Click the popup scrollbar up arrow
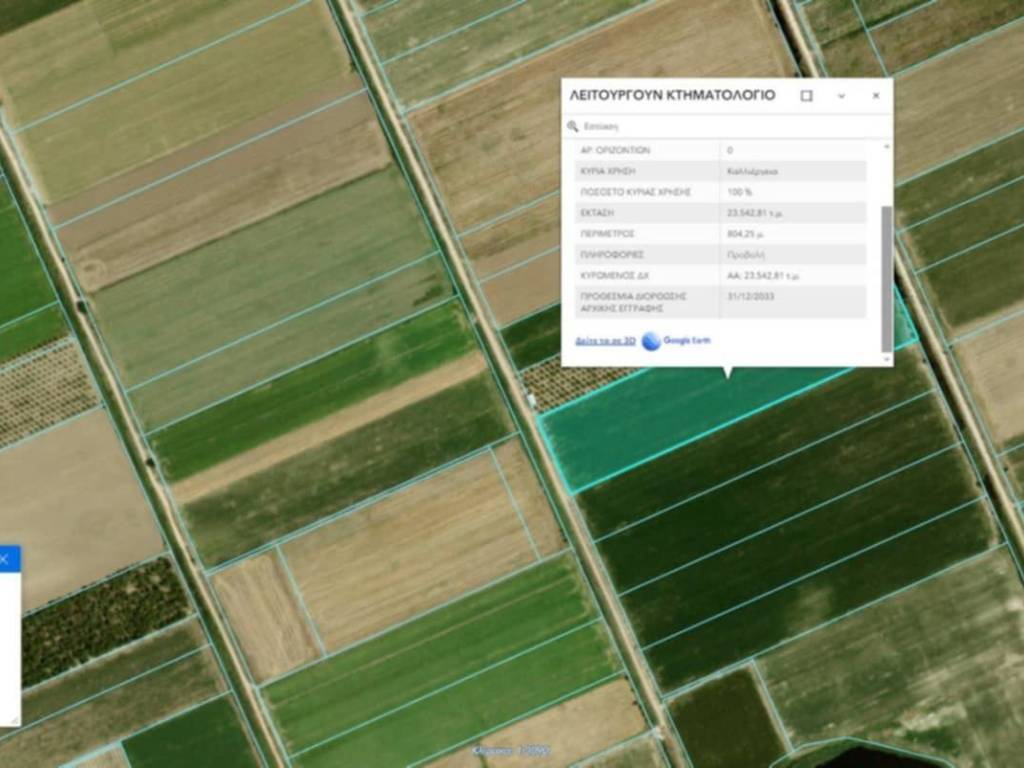 point(886,148)
